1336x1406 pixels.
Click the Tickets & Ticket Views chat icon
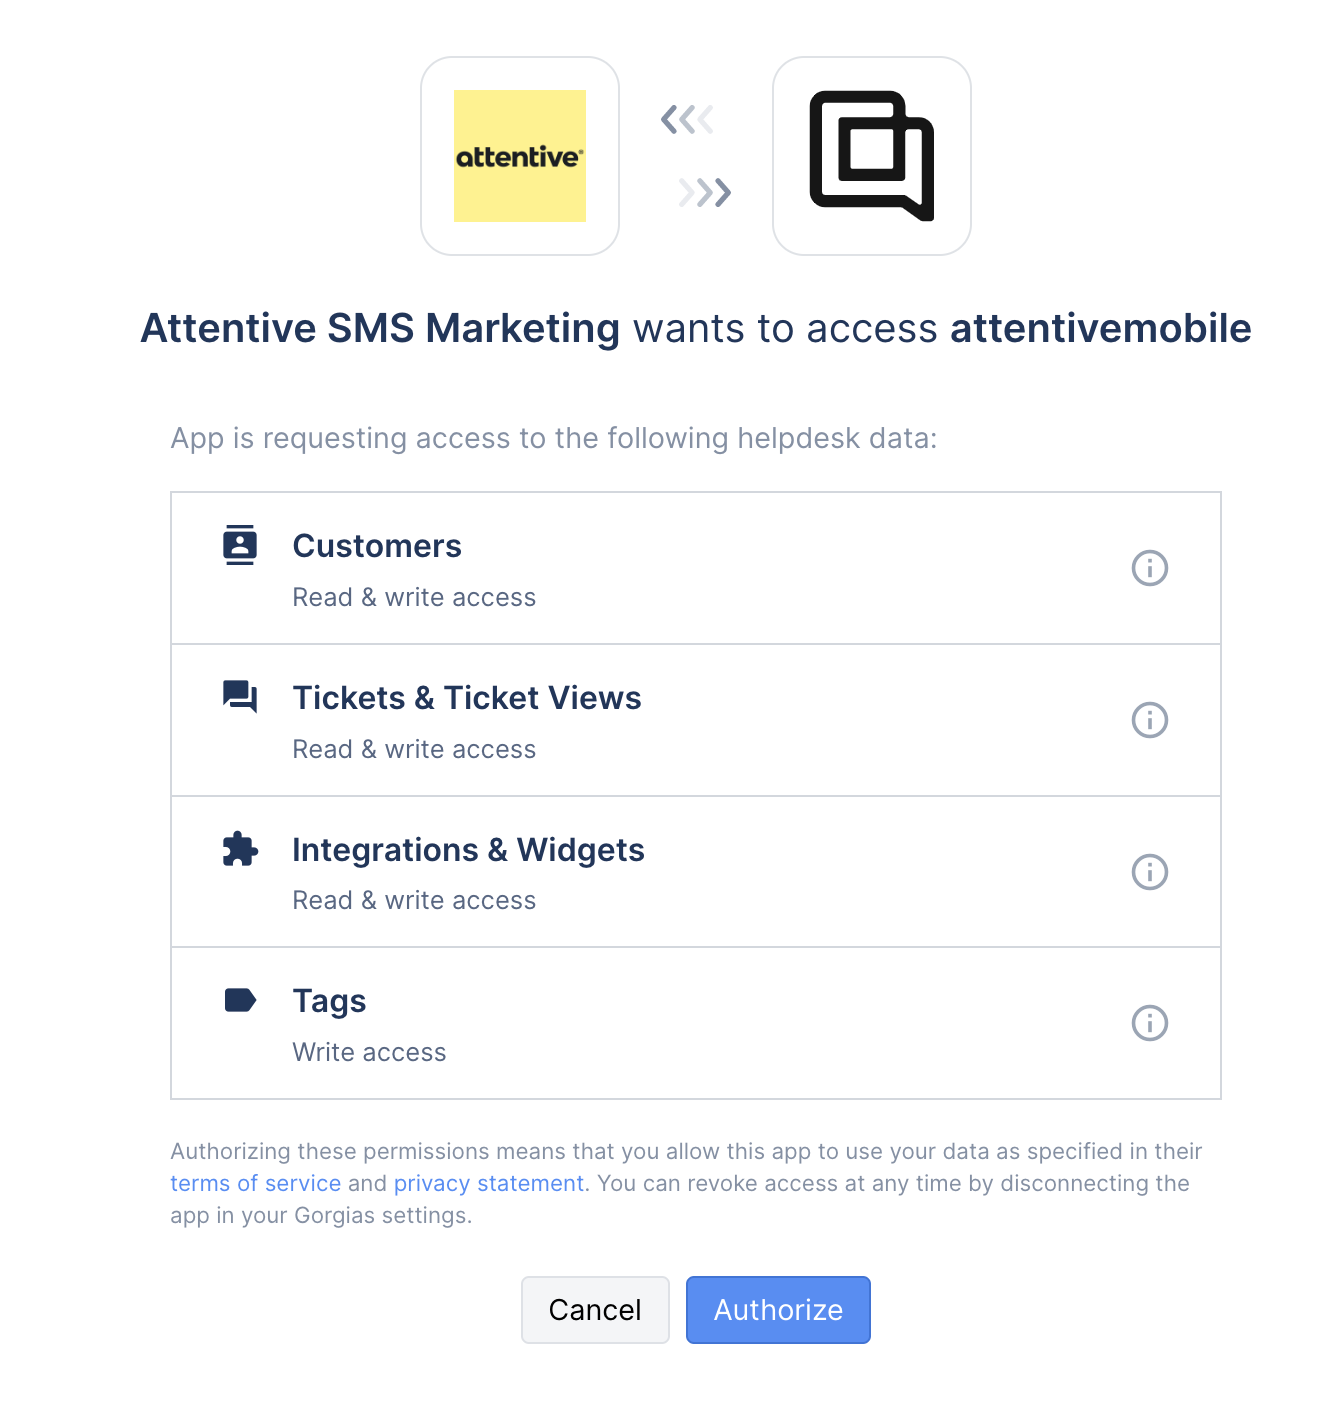[x=239, y=697]
